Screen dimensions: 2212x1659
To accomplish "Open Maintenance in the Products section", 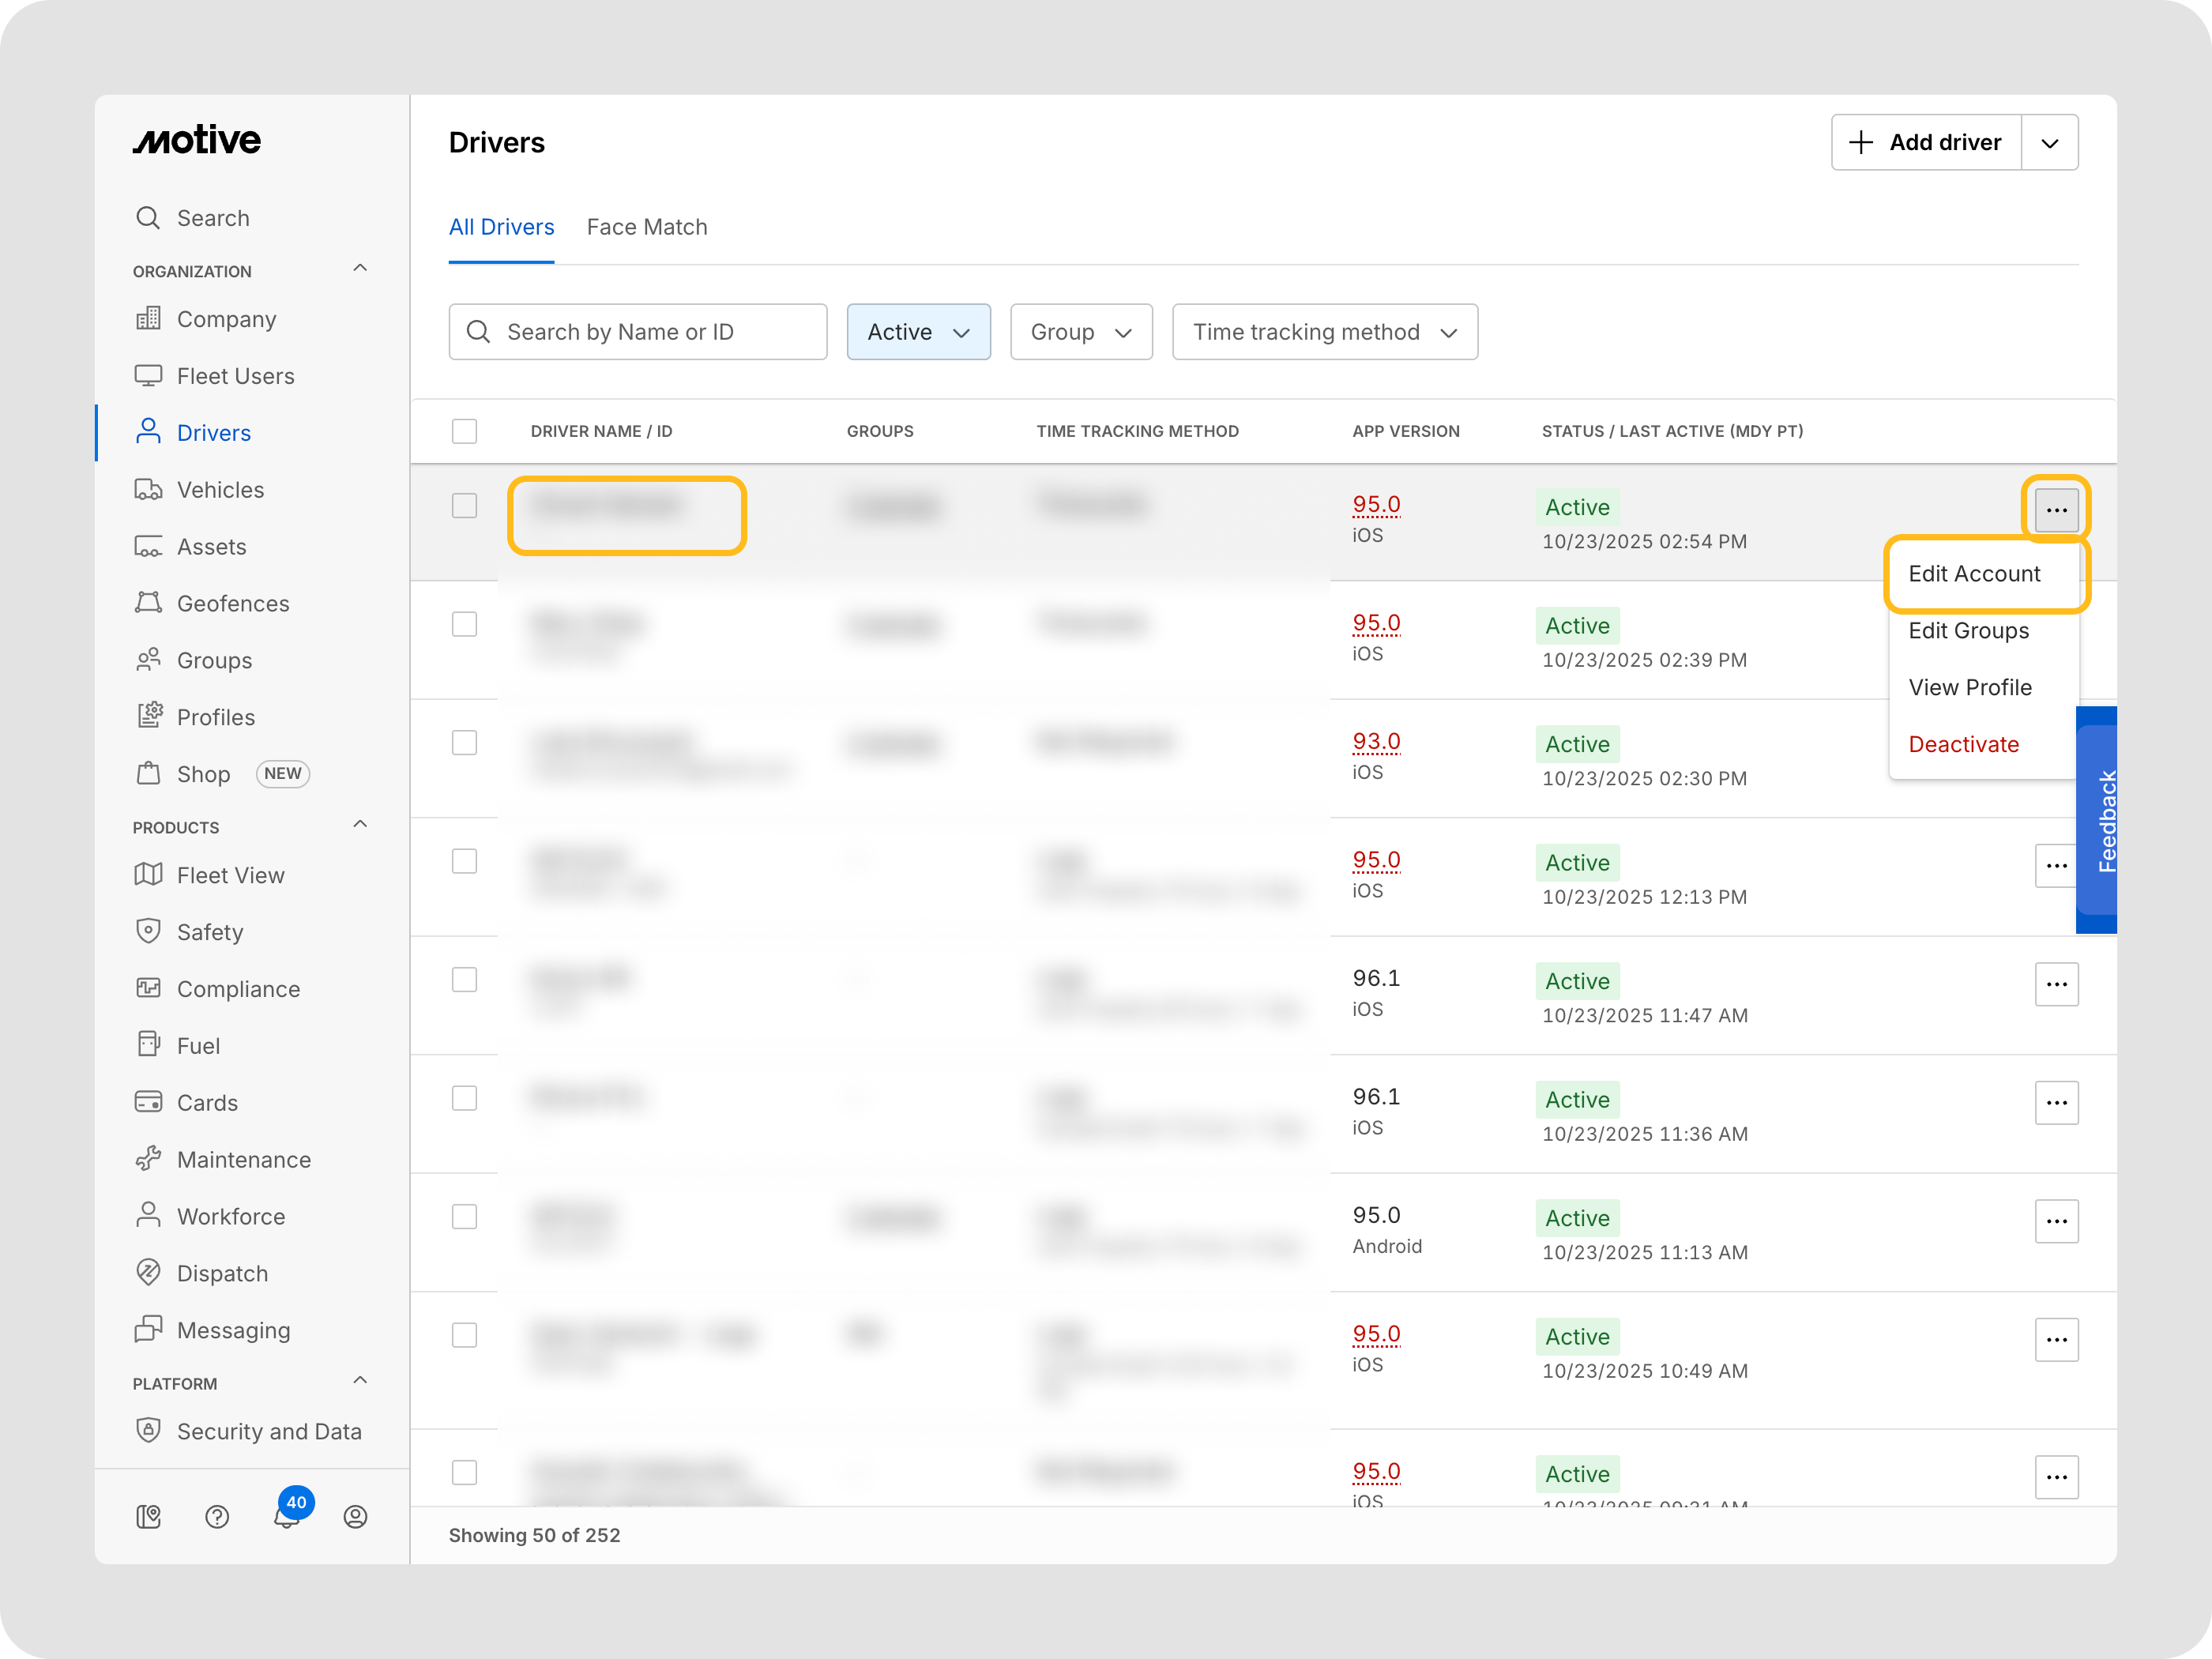I will 243,1160.
